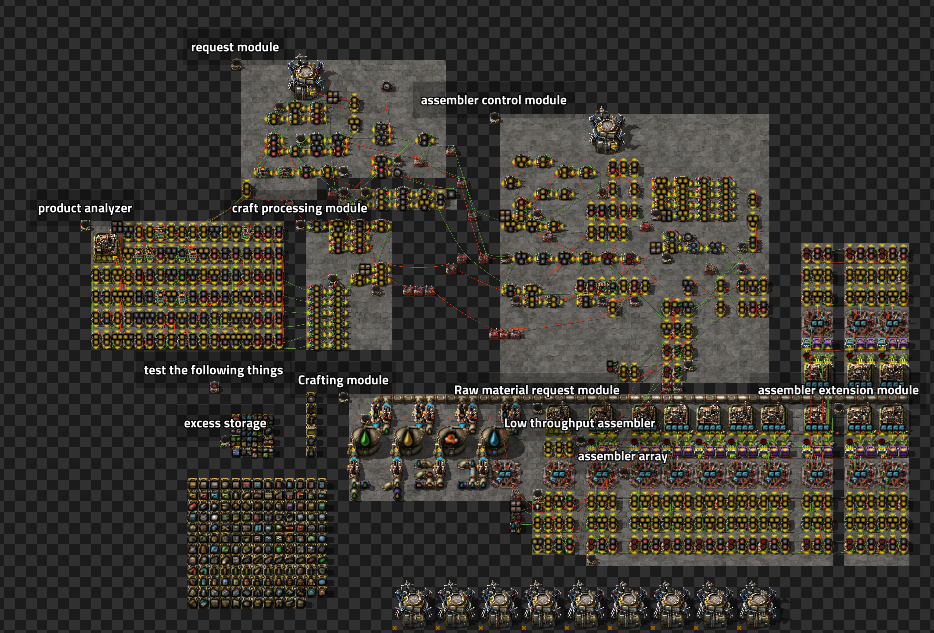The image size is (934, 633).
Task: Select the 'Raw material request module' label
Action: click(537, 390)
